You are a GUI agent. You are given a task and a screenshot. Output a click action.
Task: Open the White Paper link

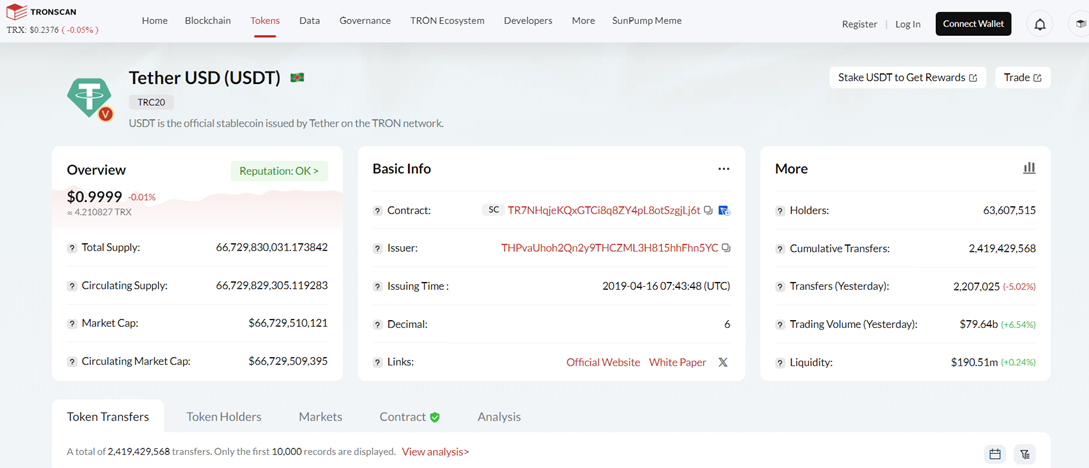coord(677,362)
